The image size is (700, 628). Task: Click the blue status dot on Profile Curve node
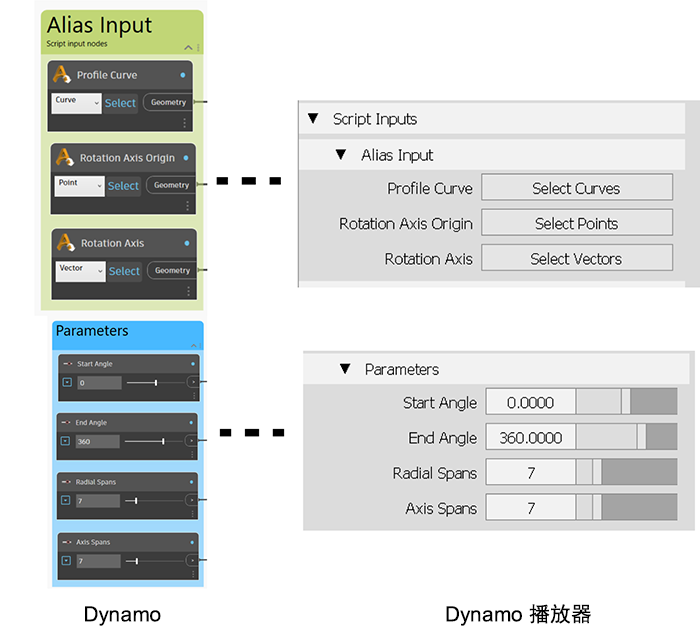183,75
